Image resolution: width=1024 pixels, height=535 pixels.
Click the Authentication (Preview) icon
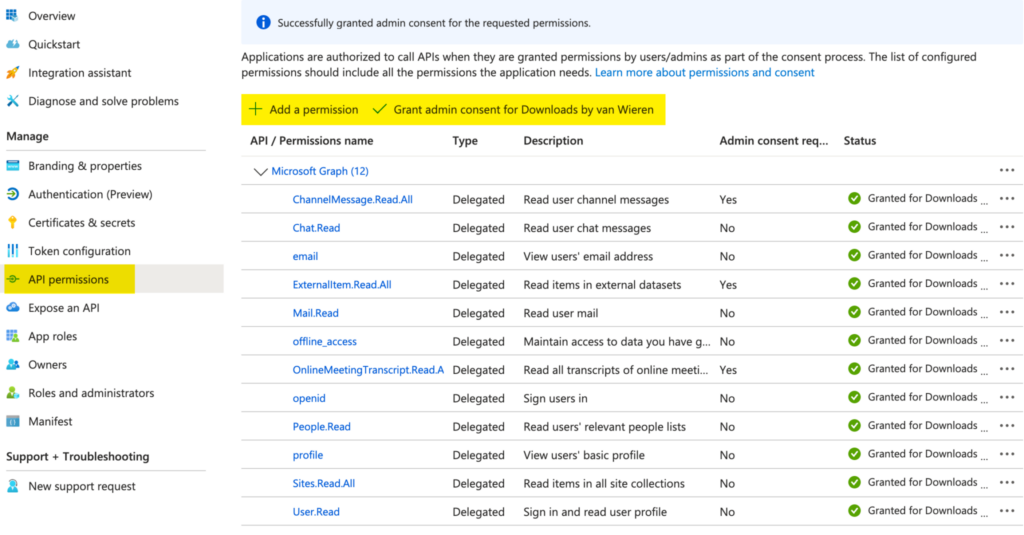click(12, 194)
